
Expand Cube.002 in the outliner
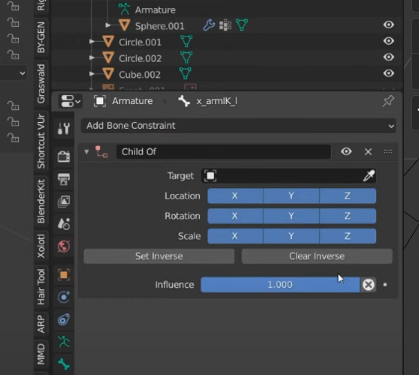[x=92, y=74]
